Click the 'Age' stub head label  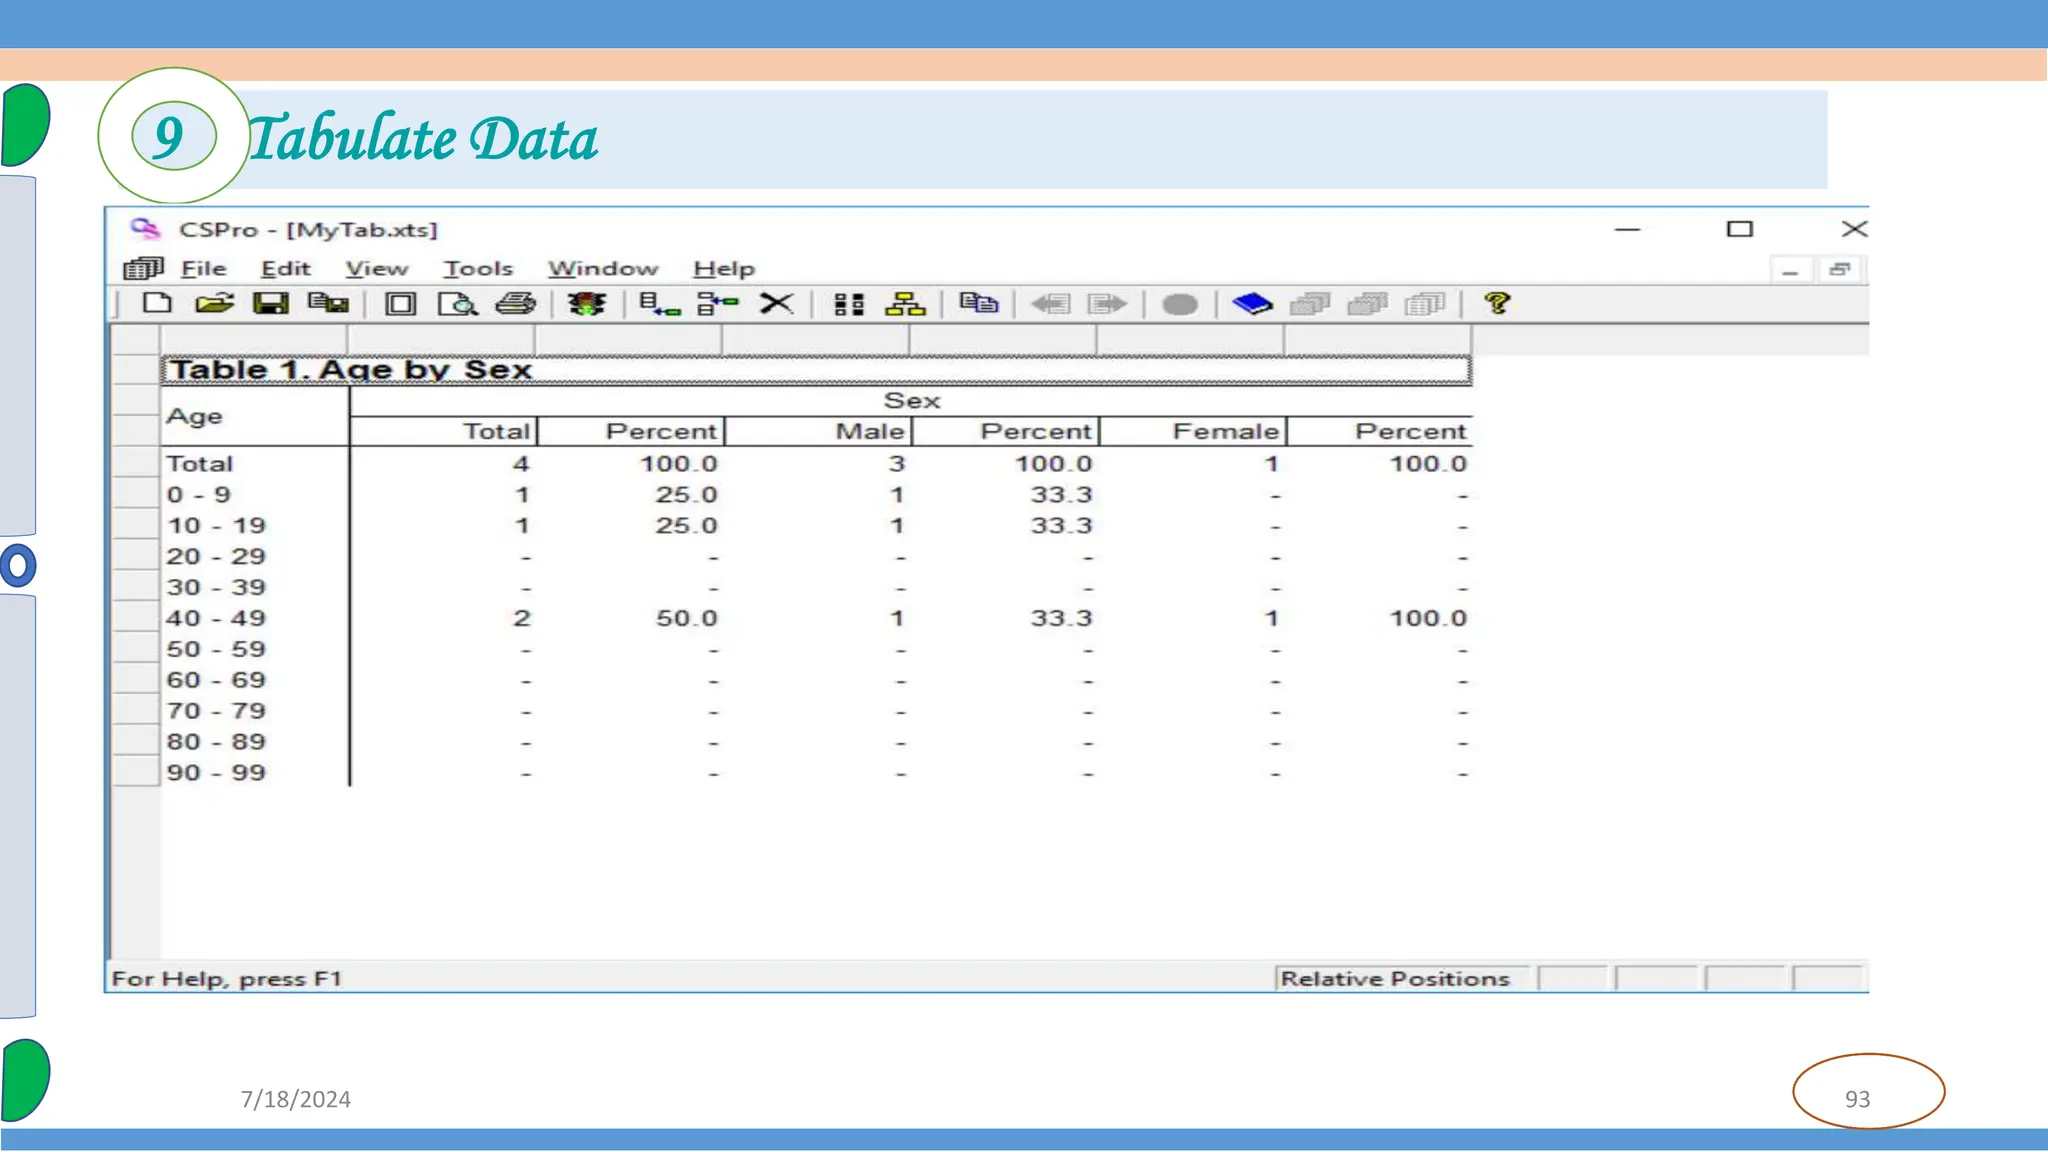195,416
